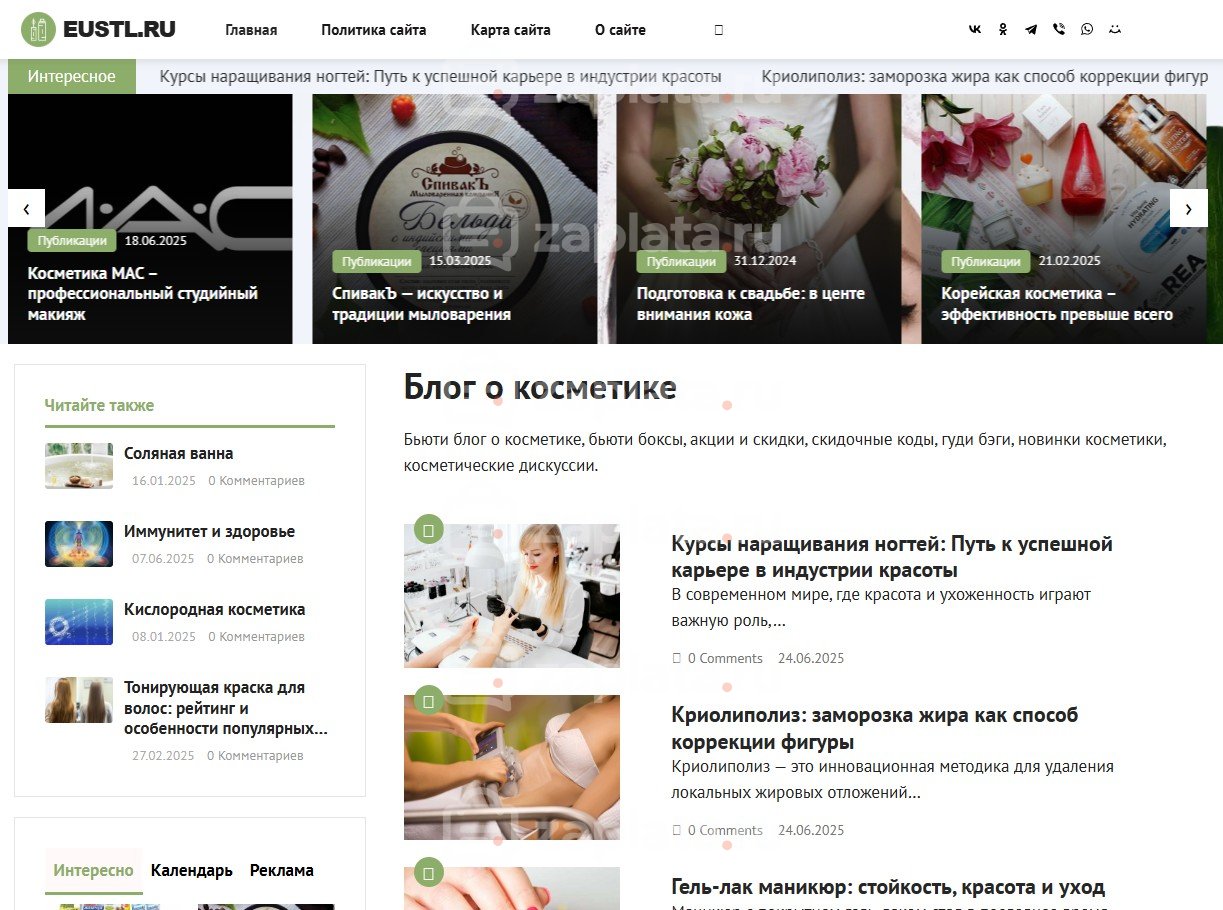Image resolution: width=1223 pixels, height=910 pixels.
Task: Click the Блог о косметике heading
Action: click(x=540, y=388)
